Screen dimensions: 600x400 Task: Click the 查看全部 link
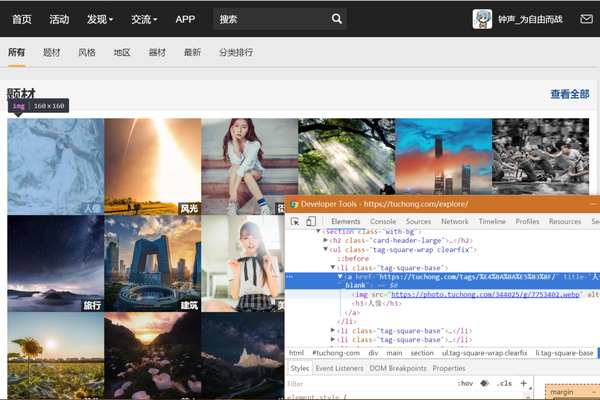tap(570, 94)
